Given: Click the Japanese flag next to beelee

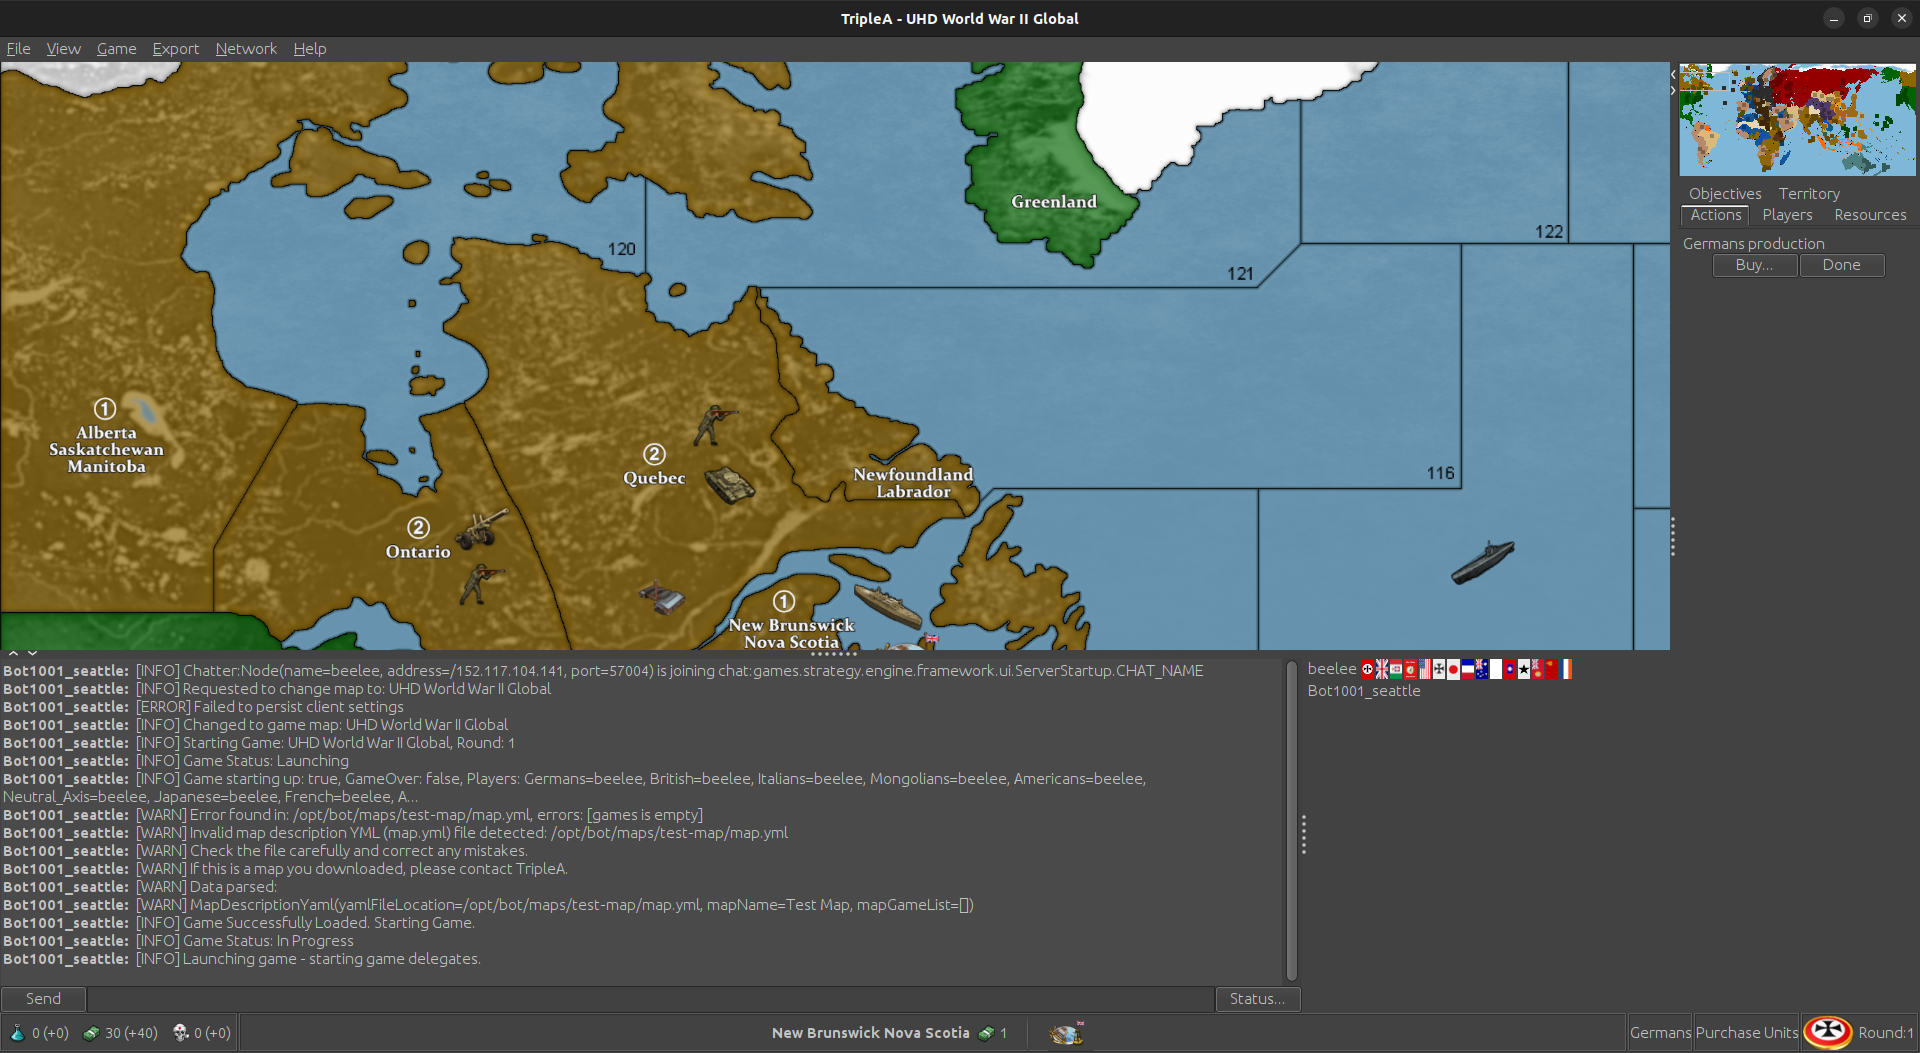Looking at the screenshot, I should [1453, 669].
